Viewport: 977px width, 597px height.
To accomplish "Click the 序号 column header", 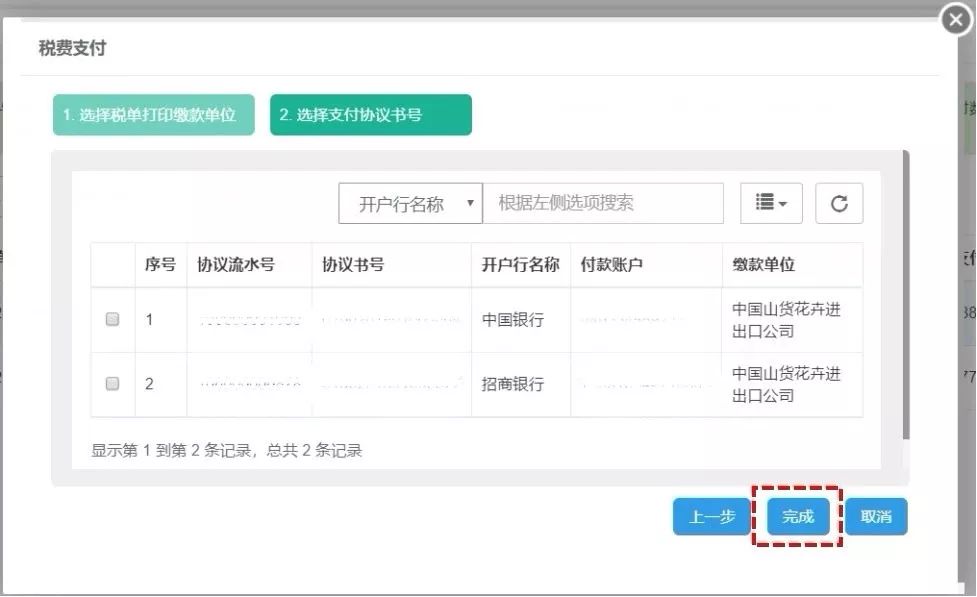I will [x=161, y=264].
